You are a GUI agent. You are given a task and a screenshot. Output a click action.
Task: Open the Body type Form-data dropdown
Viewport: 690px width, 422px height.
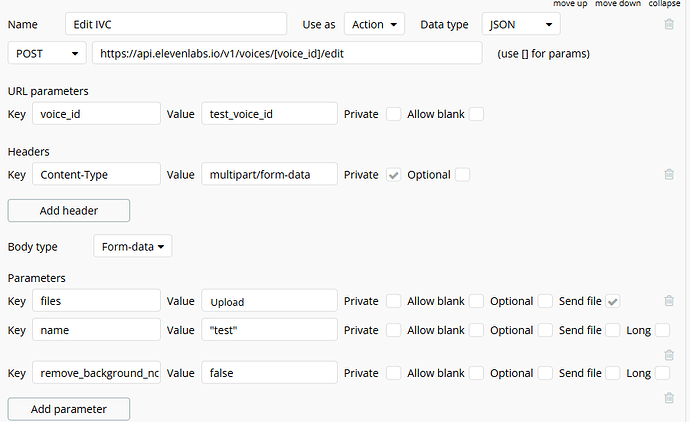(x=132, y=246)
